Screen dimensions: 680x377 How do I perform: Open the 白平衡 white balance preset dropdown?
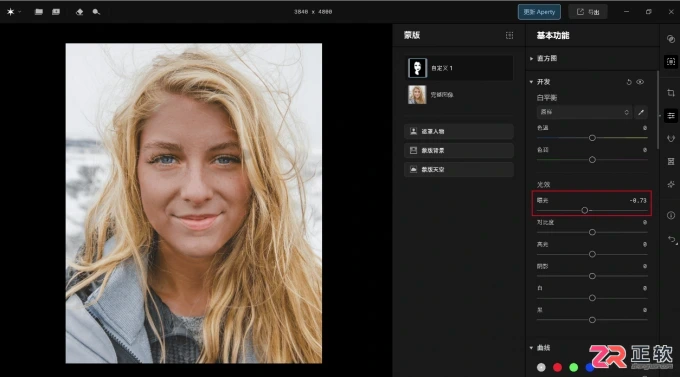pyautogui.click(x=584, y=112)
